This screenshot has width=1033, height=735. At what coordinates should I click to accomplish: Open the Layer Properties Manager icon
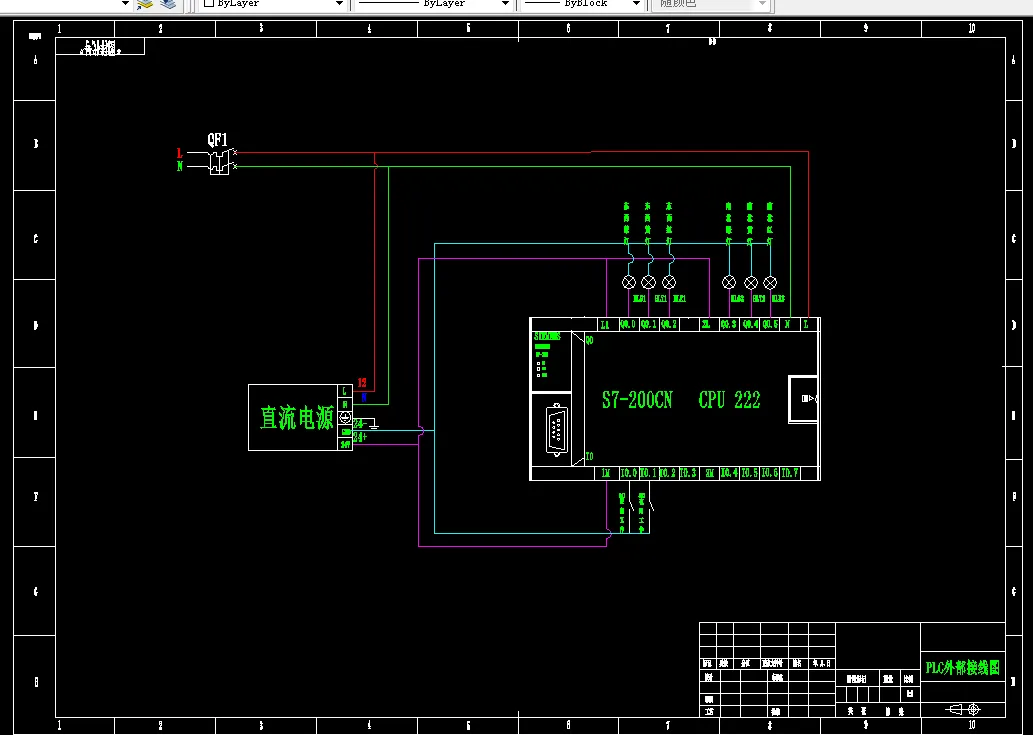[144, 4]
